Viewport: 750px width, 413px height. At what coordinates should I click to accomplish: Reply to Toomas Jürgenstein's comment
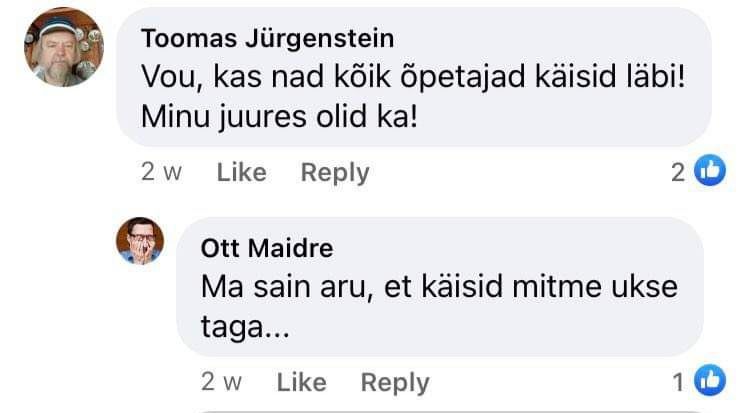[335, 172]
